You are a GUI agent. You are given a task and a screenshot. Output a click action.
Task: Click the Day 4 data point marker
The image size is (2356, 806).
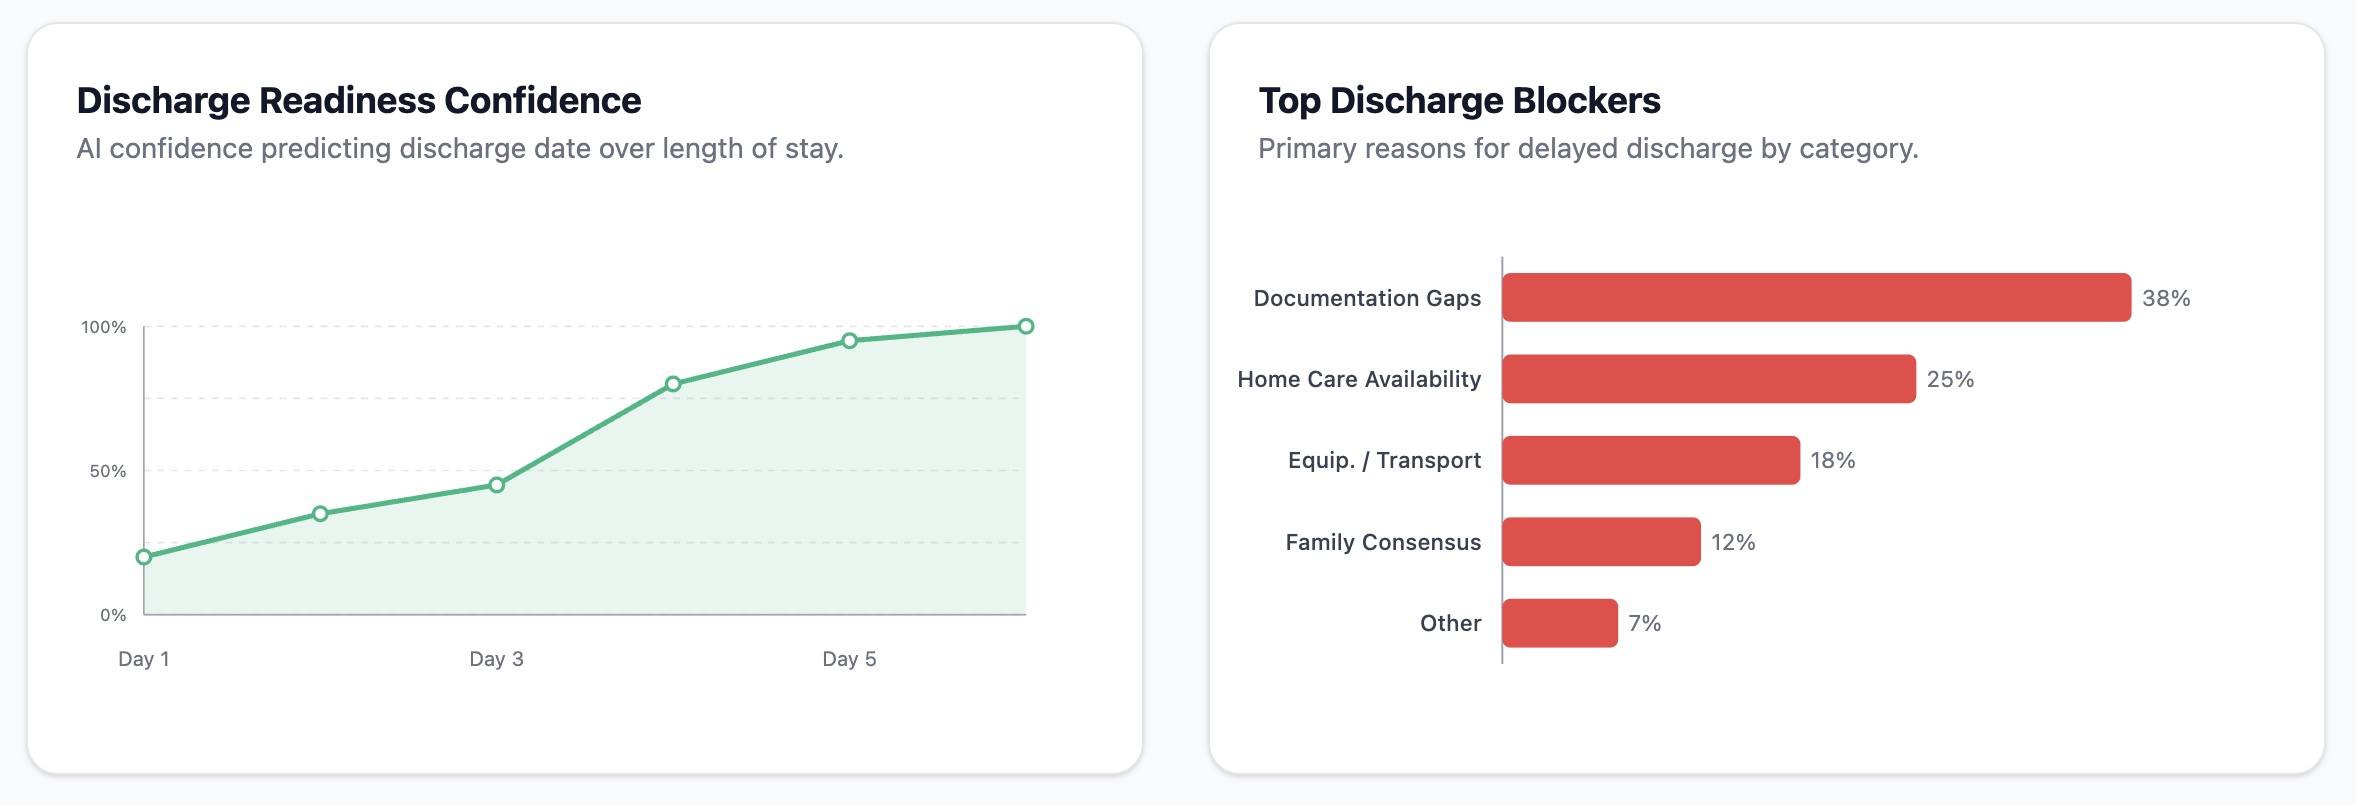pyautogui.click(x=673, y=384)
